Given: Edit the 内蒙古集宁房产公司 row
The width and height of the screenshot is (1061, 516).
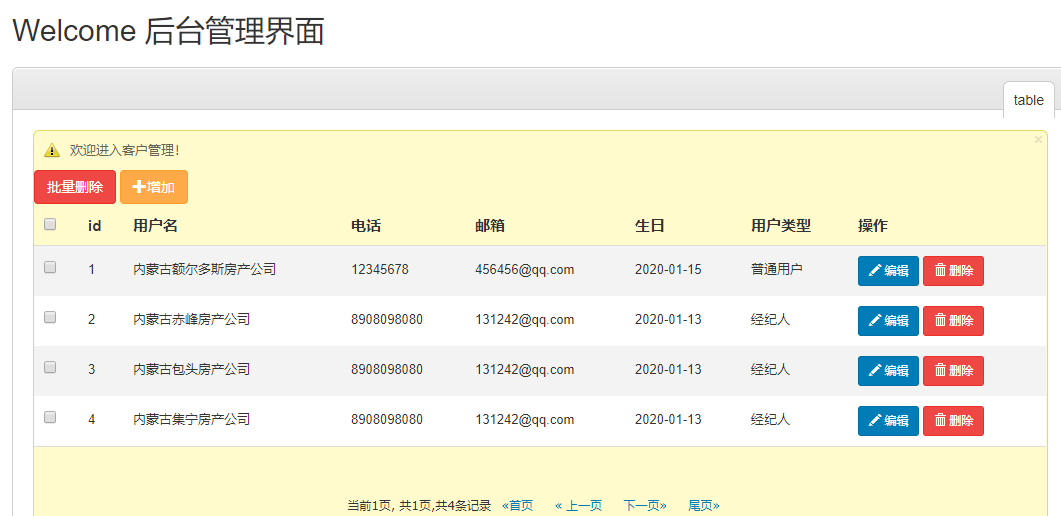Looking at the screenshot, I should [888, 421].
